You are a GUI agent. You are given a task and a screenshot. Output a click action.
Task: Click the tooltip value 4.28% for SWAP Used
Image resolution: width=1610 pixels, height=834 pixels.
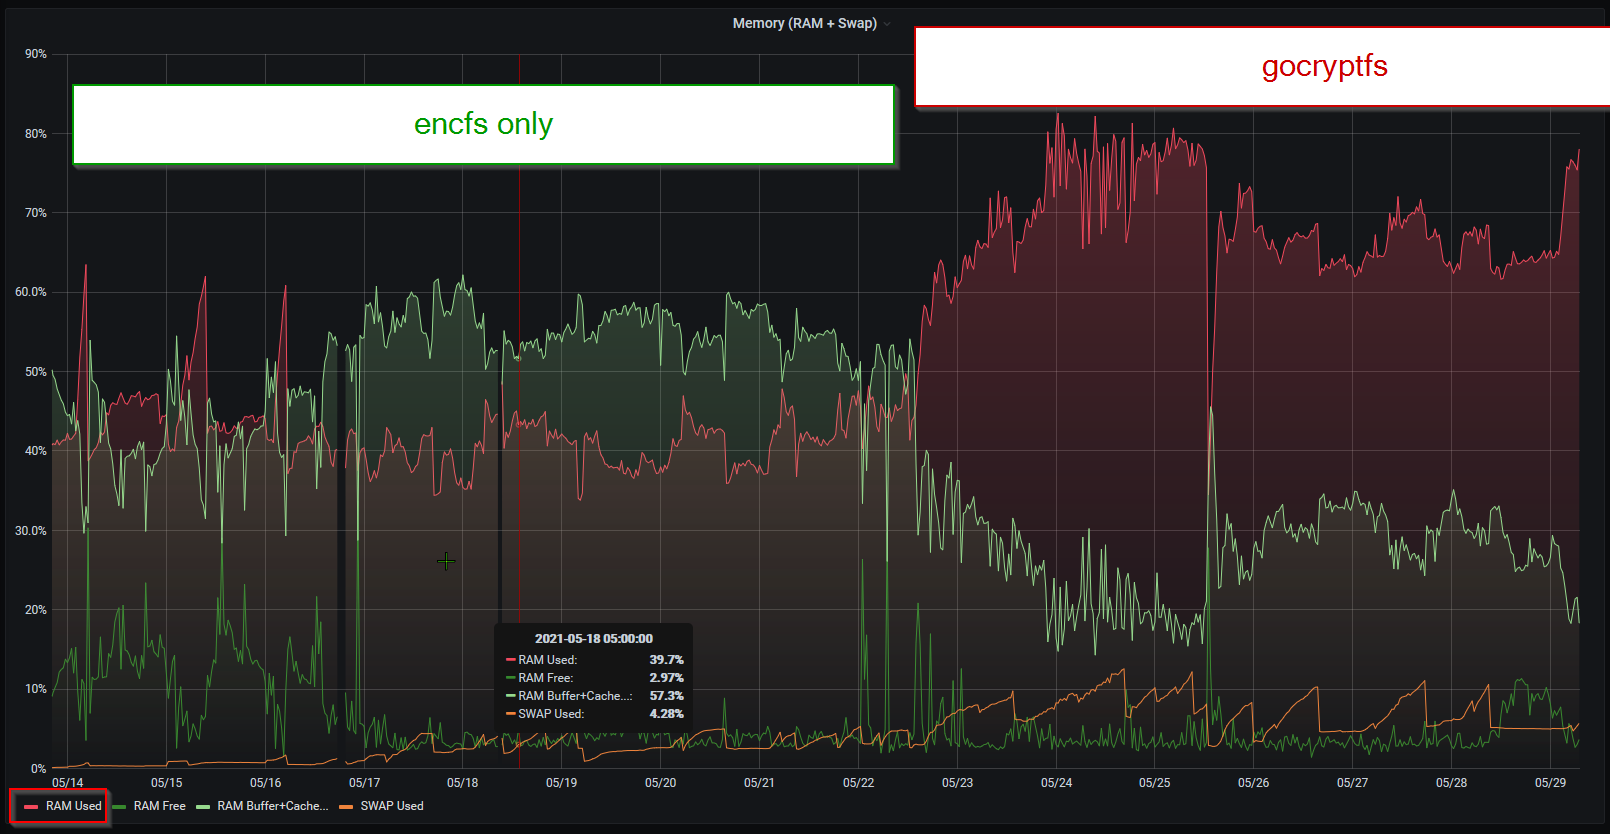(x=667, y=714)
